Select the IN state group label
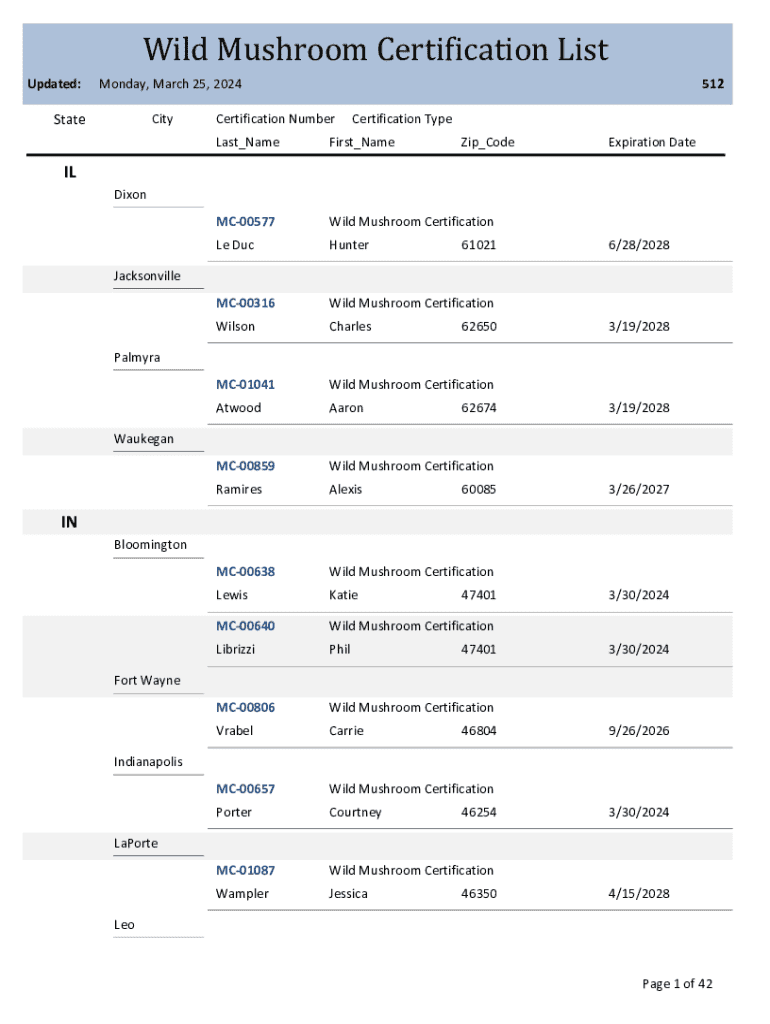 (x=70, y=522)
